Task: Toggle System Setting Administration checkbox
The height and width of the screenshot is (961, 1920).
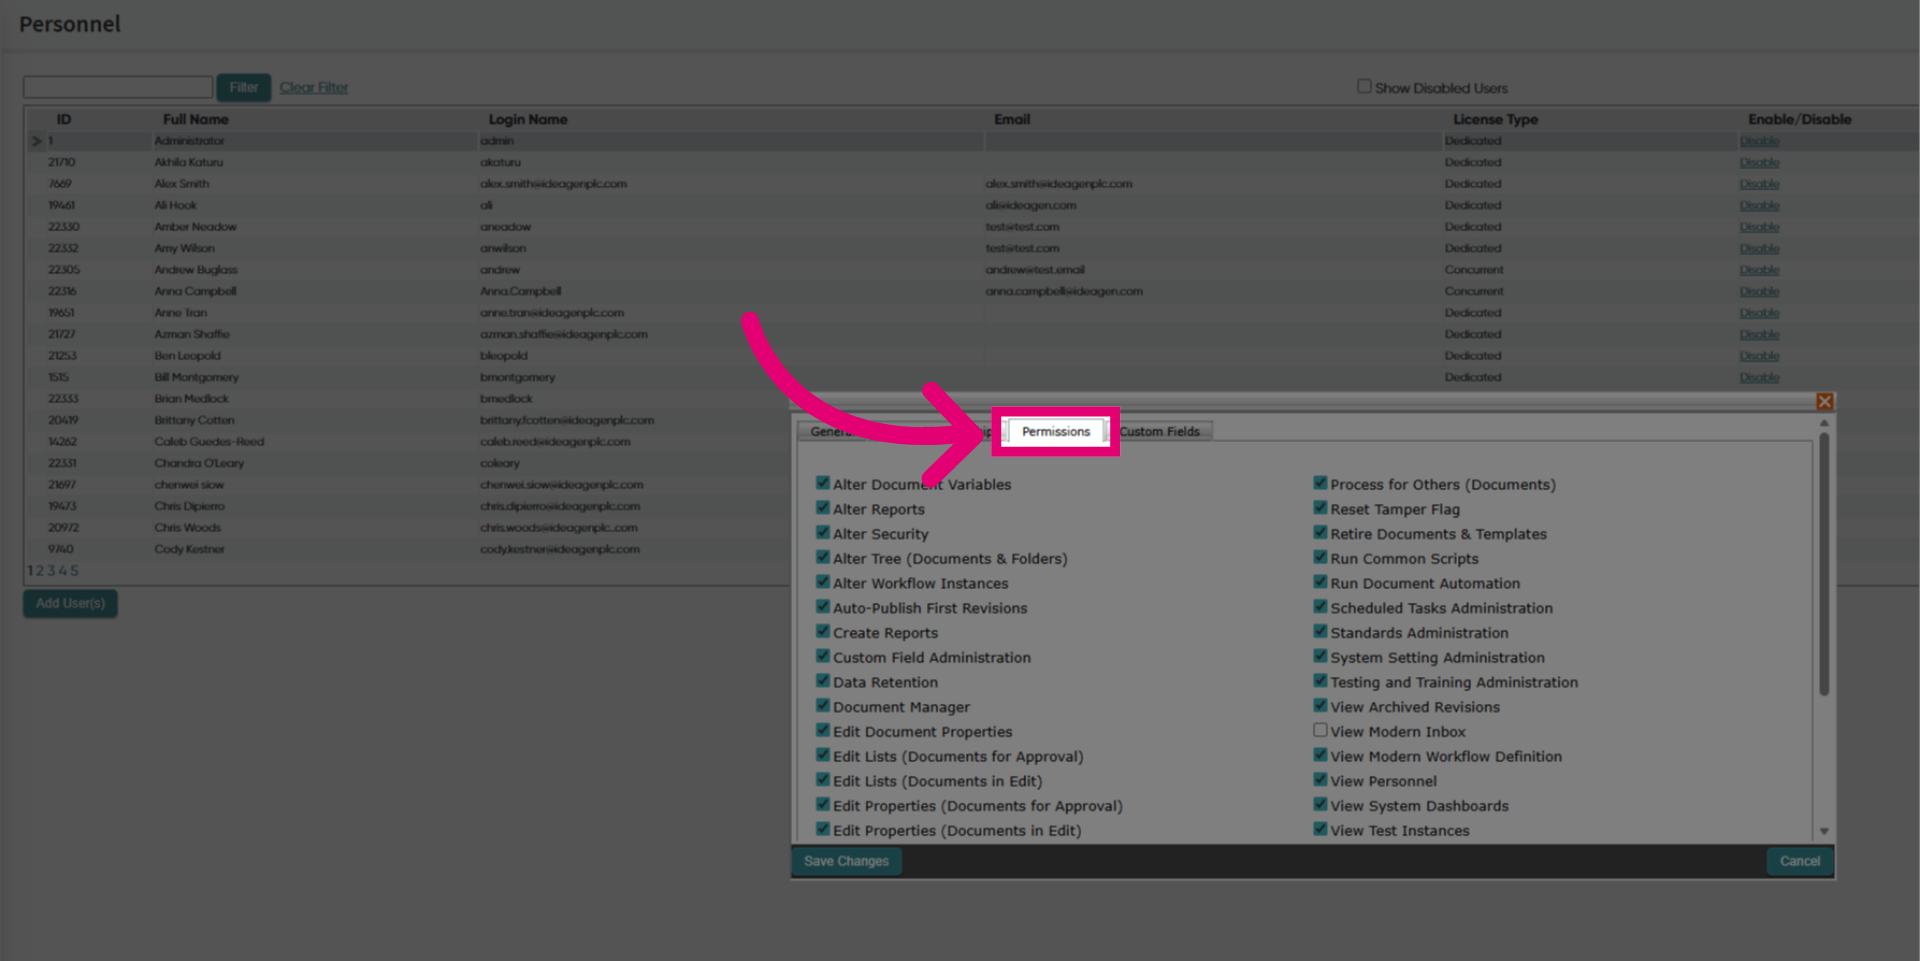Action: 1320,656
